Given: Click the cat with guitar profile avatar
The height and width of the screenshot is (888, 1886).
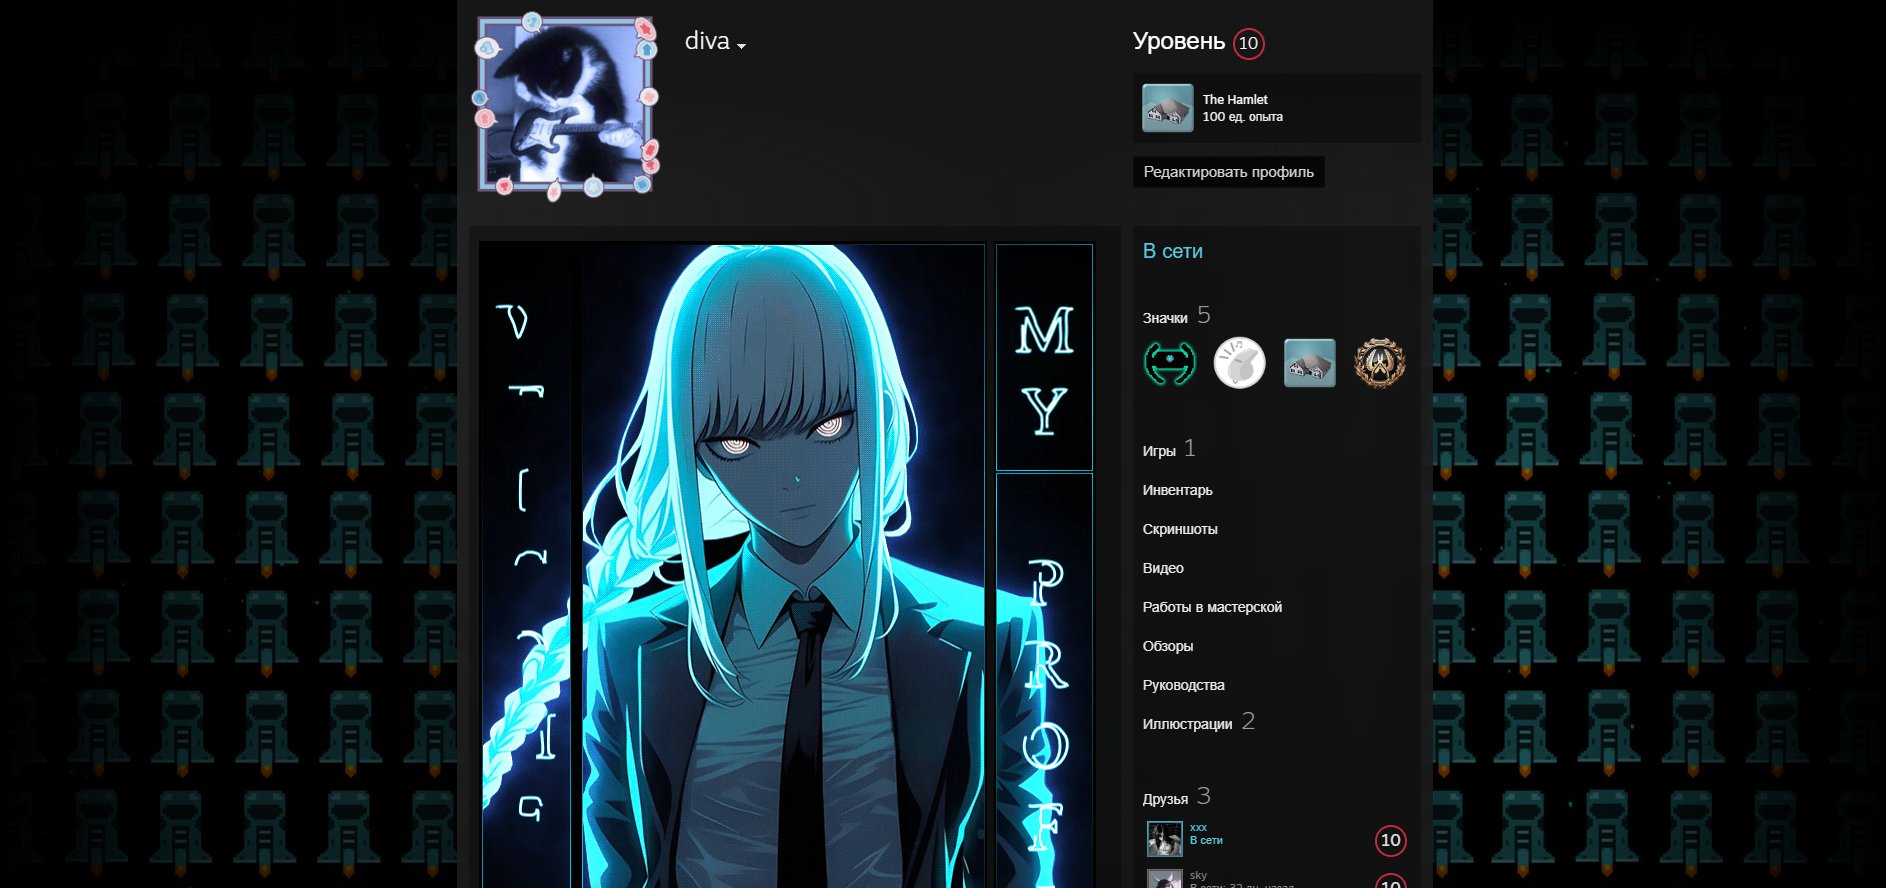Looking at the screenshot, I should click(565, 104).
